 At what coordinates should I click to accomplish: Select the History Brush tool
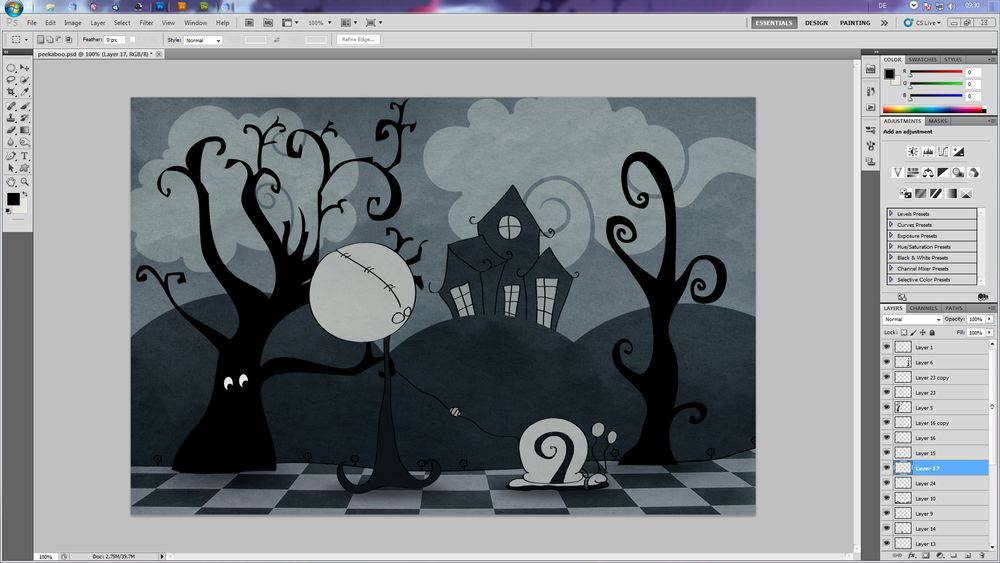coord(24,118)
